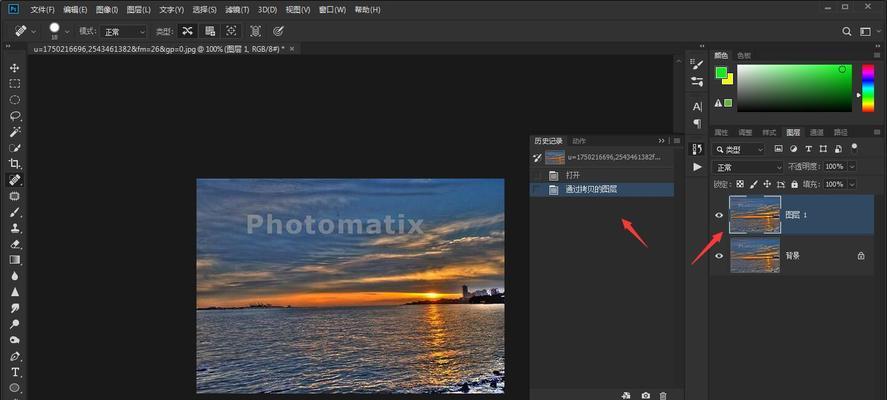
Task: Toggle shape layer filter
Action: coord(823,149)
